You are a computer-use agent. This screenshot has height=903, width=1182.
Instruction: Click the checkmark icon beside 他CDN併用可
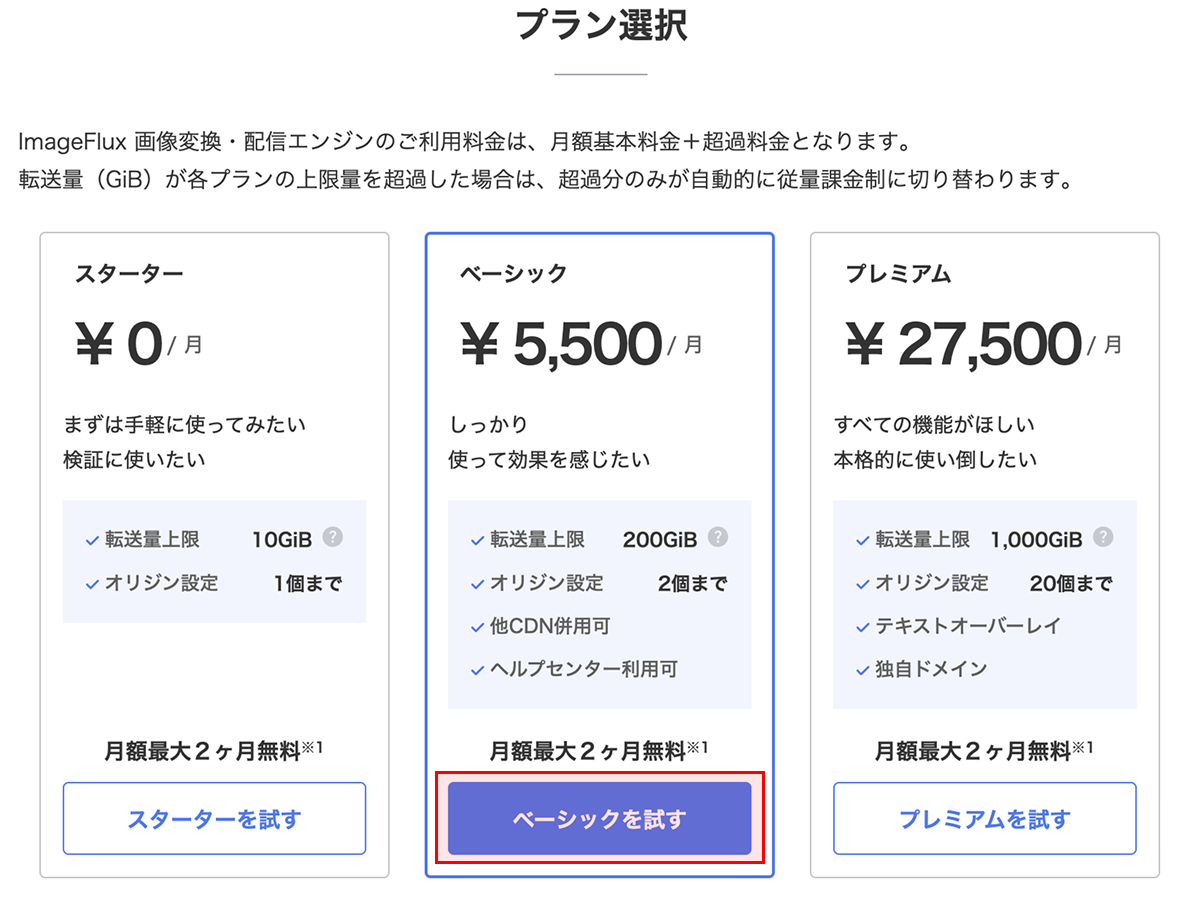[x=475, y=626]
